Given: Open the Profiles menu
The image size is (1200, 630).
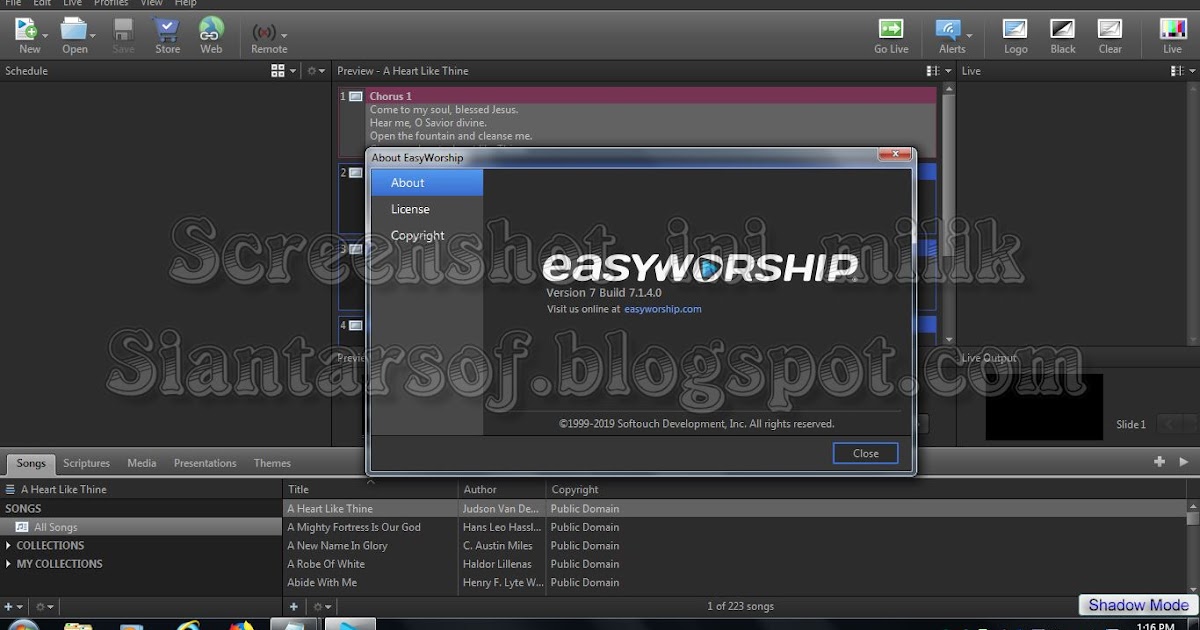Looking at the screenshot, I should coord(111,3).
